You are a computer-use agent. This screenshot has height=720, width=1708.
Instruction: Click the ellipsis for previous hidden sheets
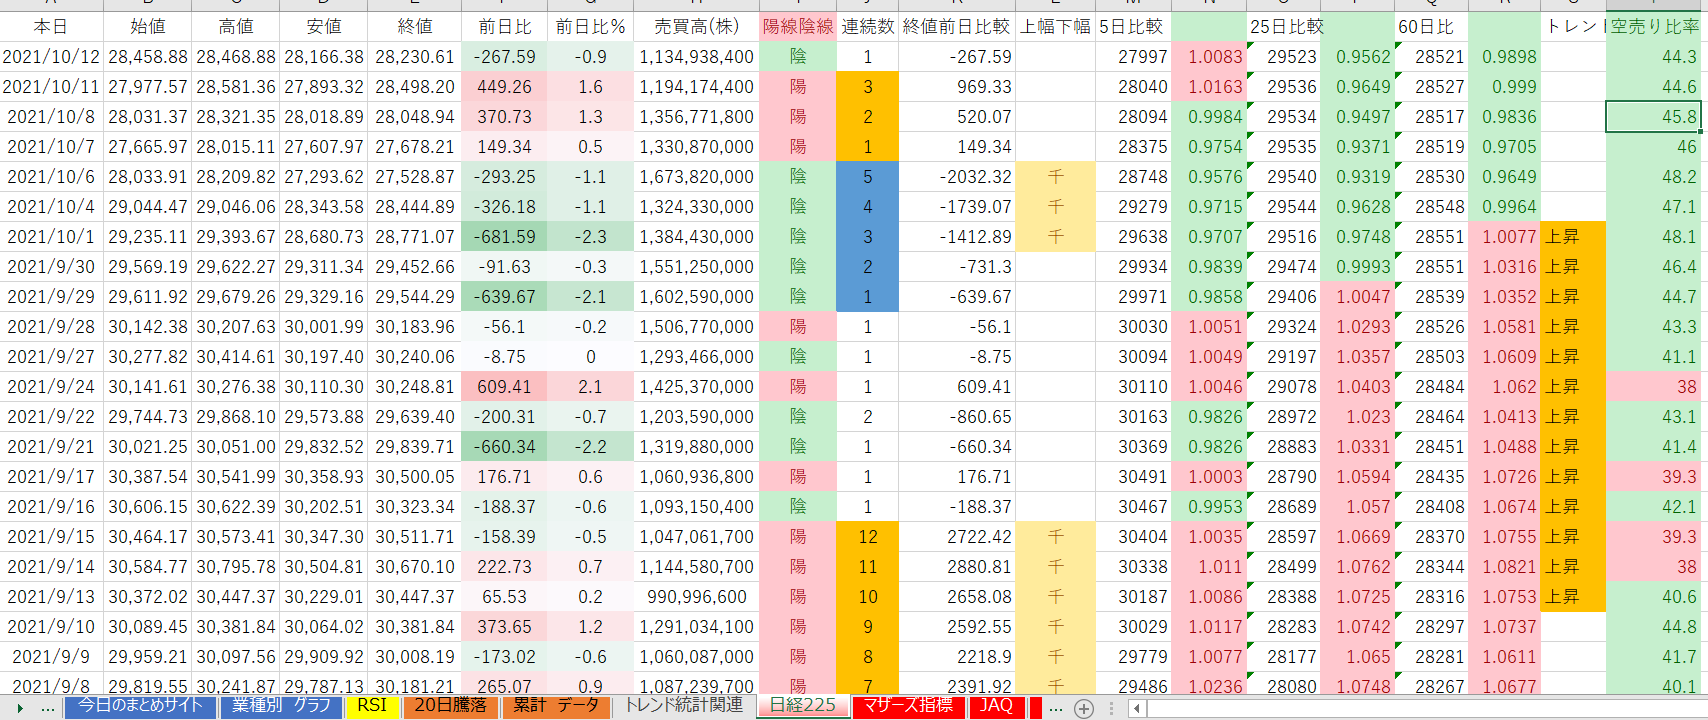click(48, 708)
